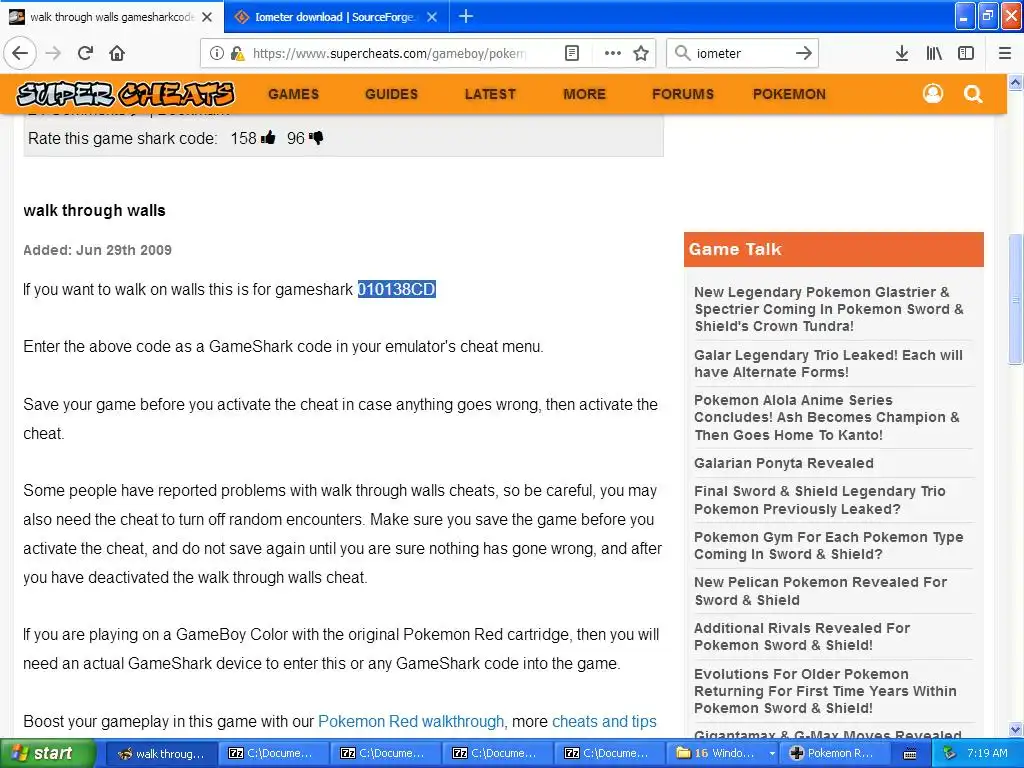Close the Iometer download tab
The height and width of the screenshot is (768, 1024).
[432, 17]
